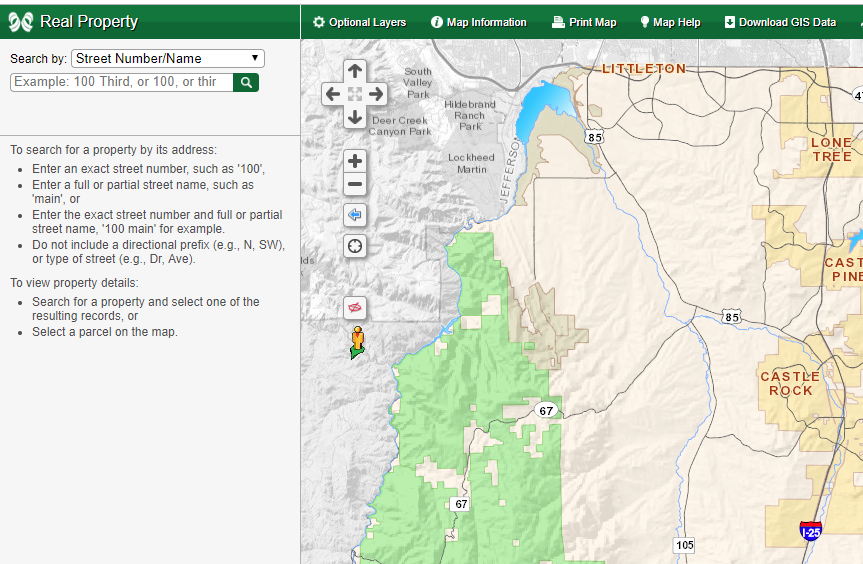Pan the map left with the arrow
This screenshot has height=564, width=863.
(x=333, y=94)
